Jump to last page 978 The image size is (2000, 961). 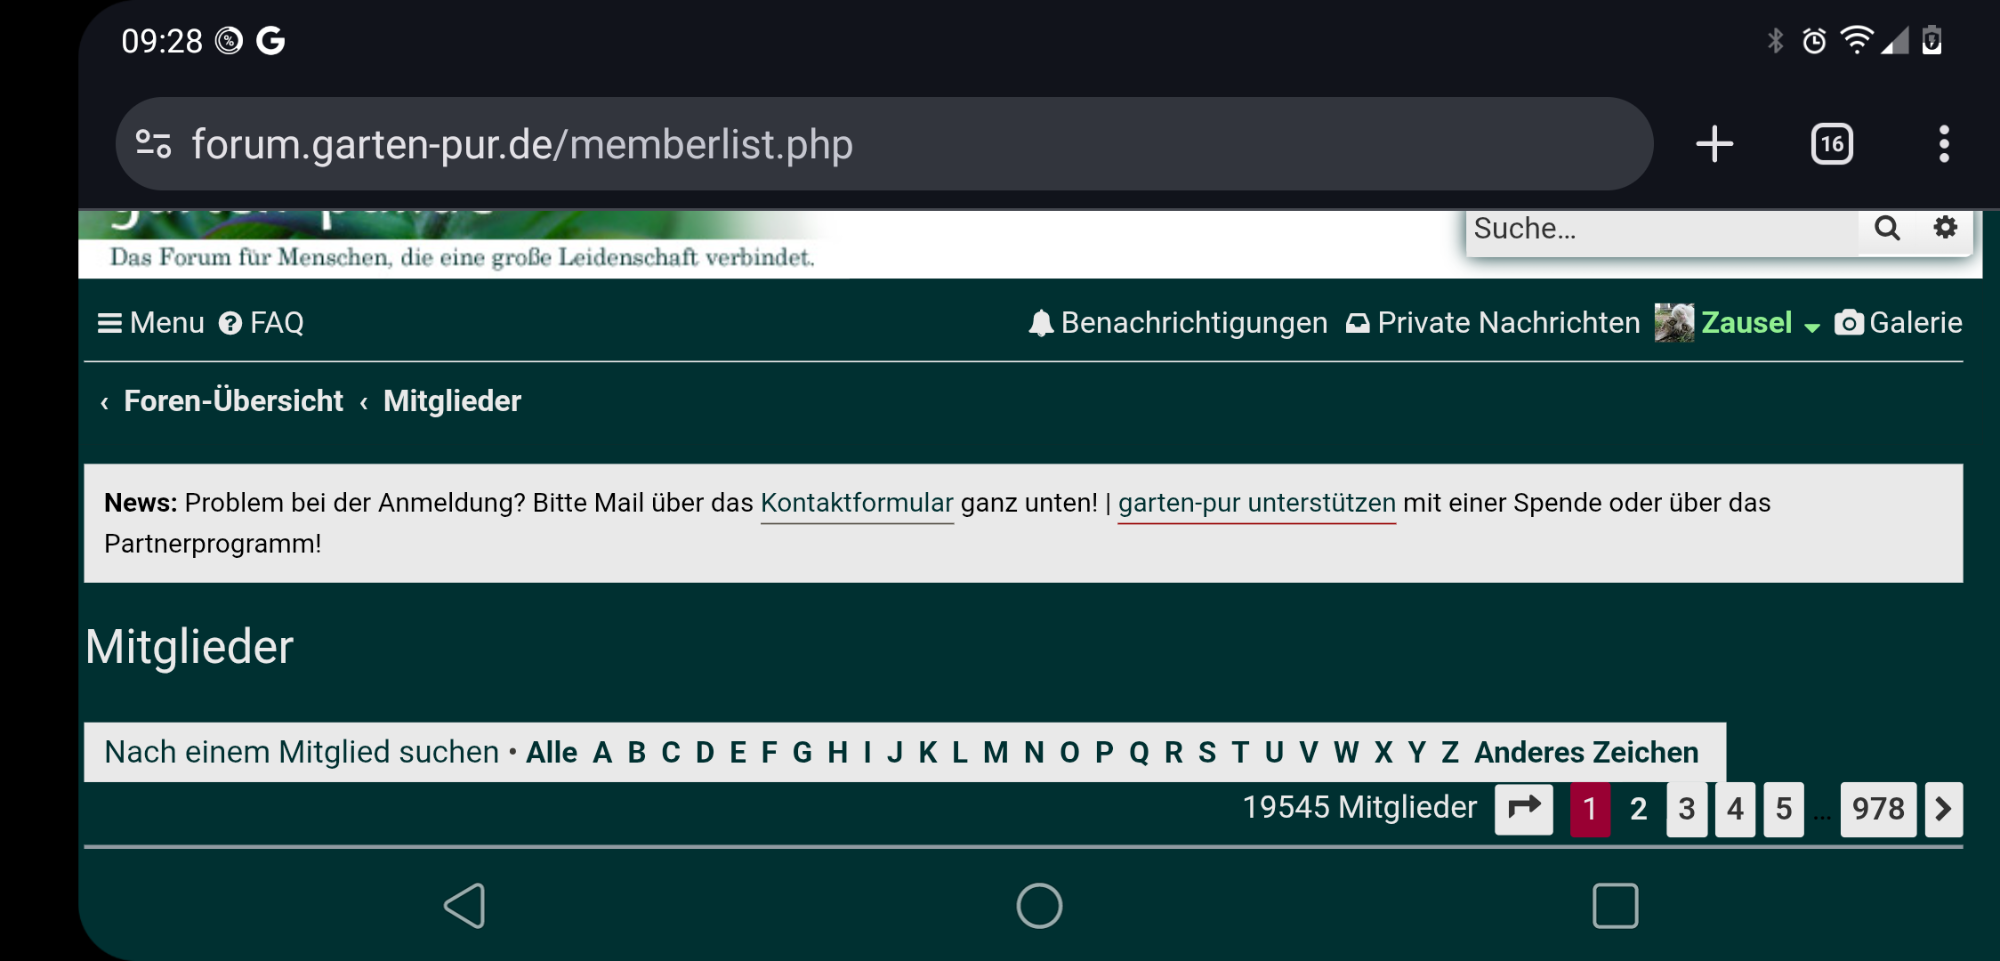(x=1877, y=808)
